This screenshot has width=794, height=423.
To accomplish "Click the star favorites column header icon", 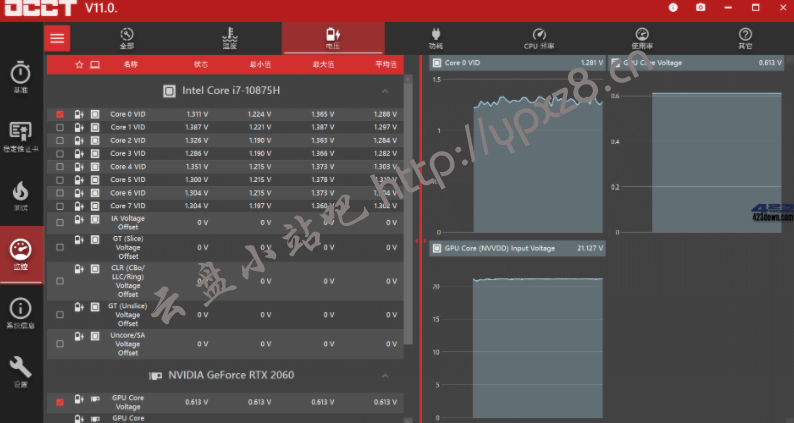I will click(79, 64).
